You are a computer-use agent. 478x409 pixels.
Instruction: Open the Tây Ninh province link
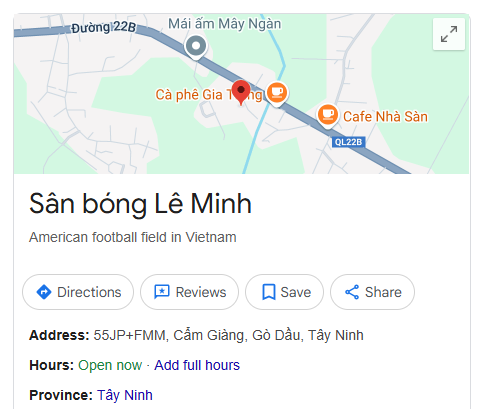pyautogui.click(x=125, y=395)
